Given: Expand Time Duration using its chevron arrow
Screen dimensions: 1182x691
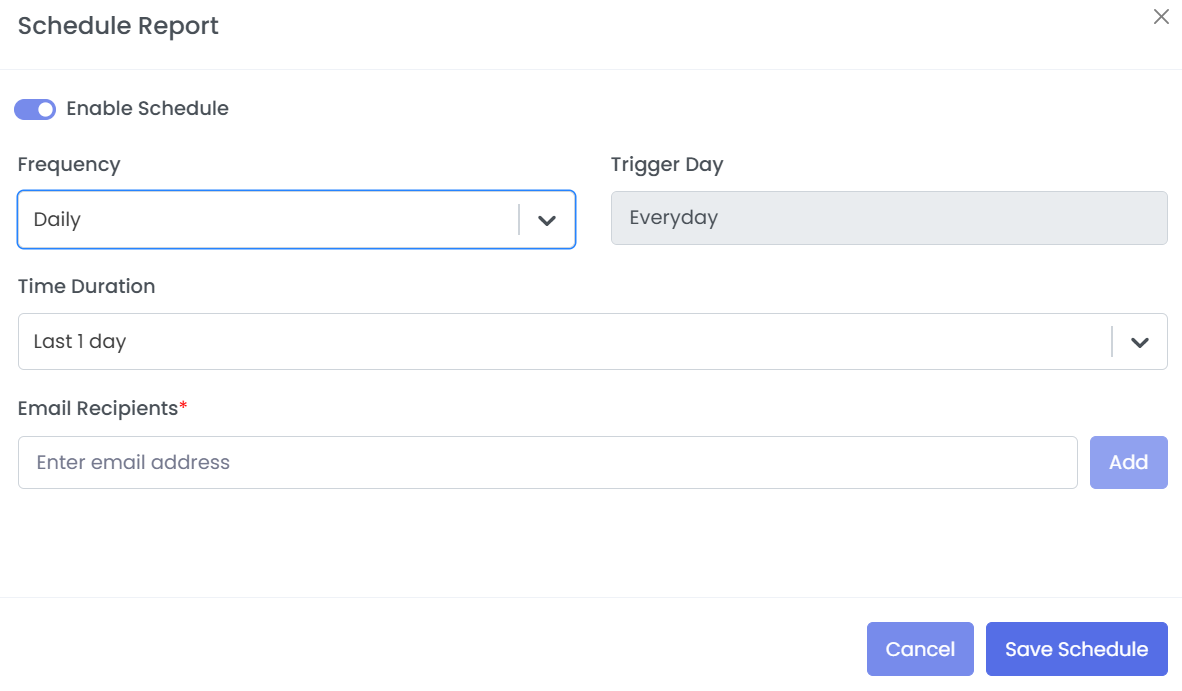Looking at the screenshot, I should [x=1139, y=342].
